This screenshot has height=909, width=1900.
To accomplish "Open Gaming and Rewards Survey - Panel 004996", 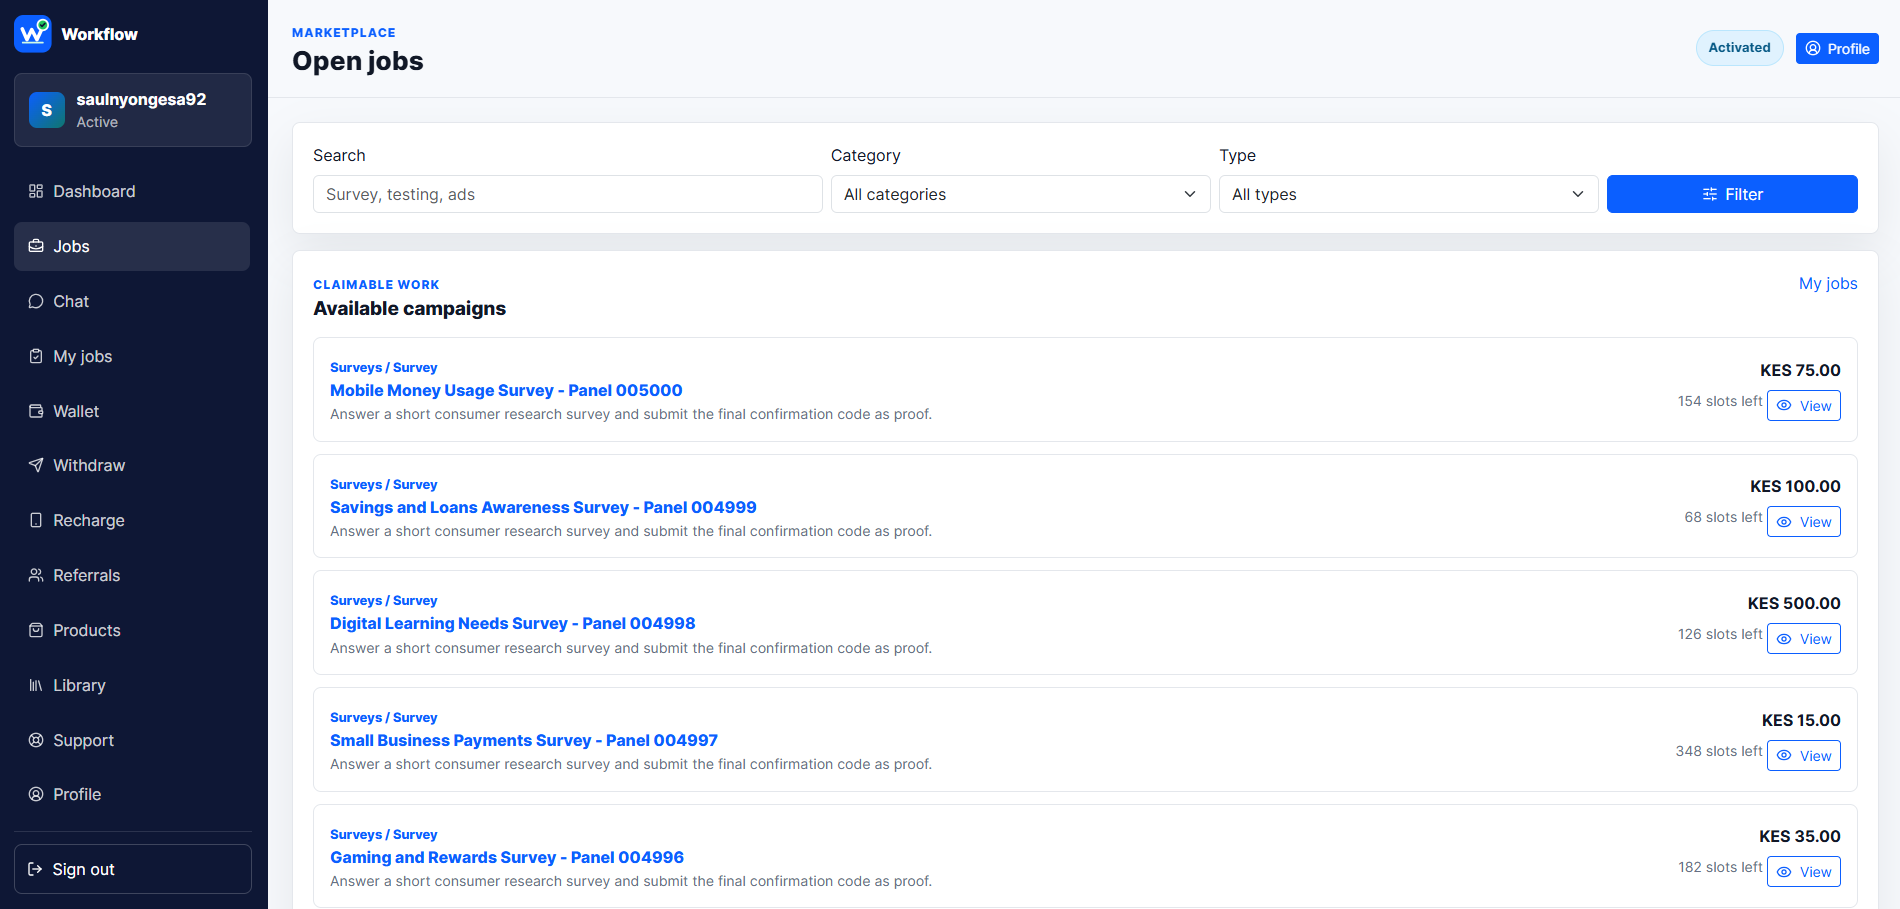I will [507, 857].
